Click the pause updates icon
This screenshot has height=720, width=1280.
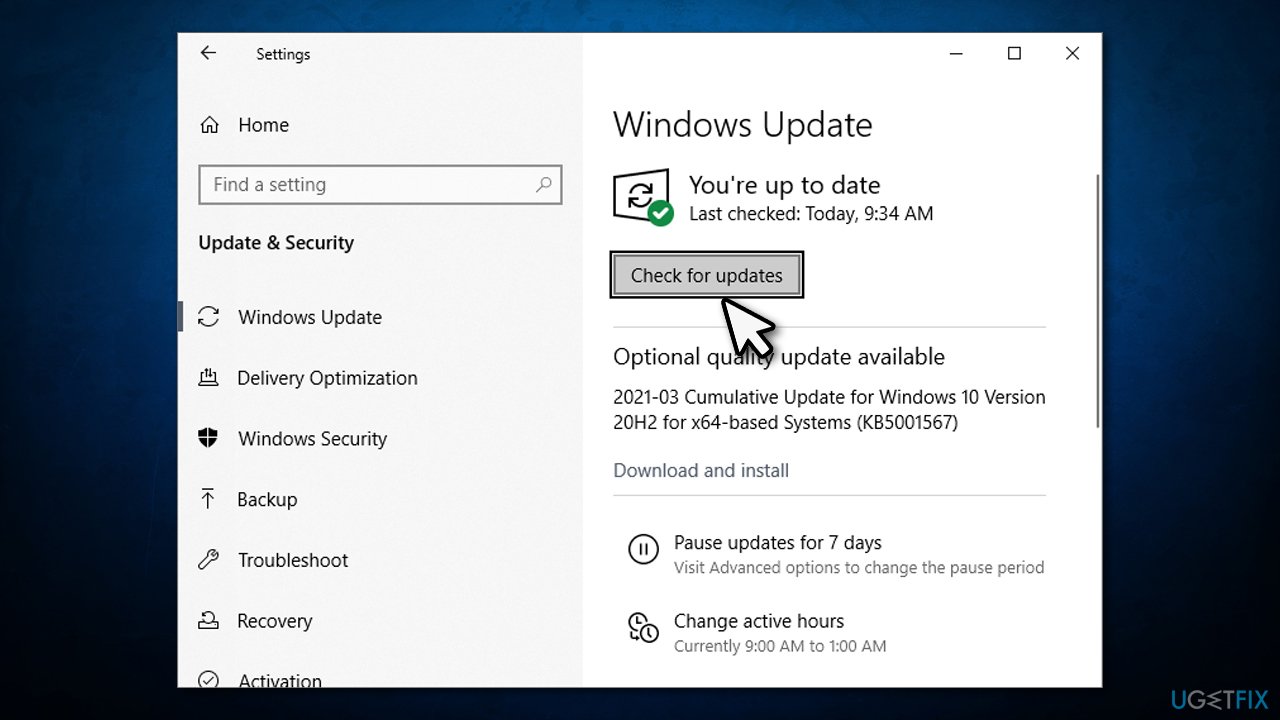tap(642, 549)
